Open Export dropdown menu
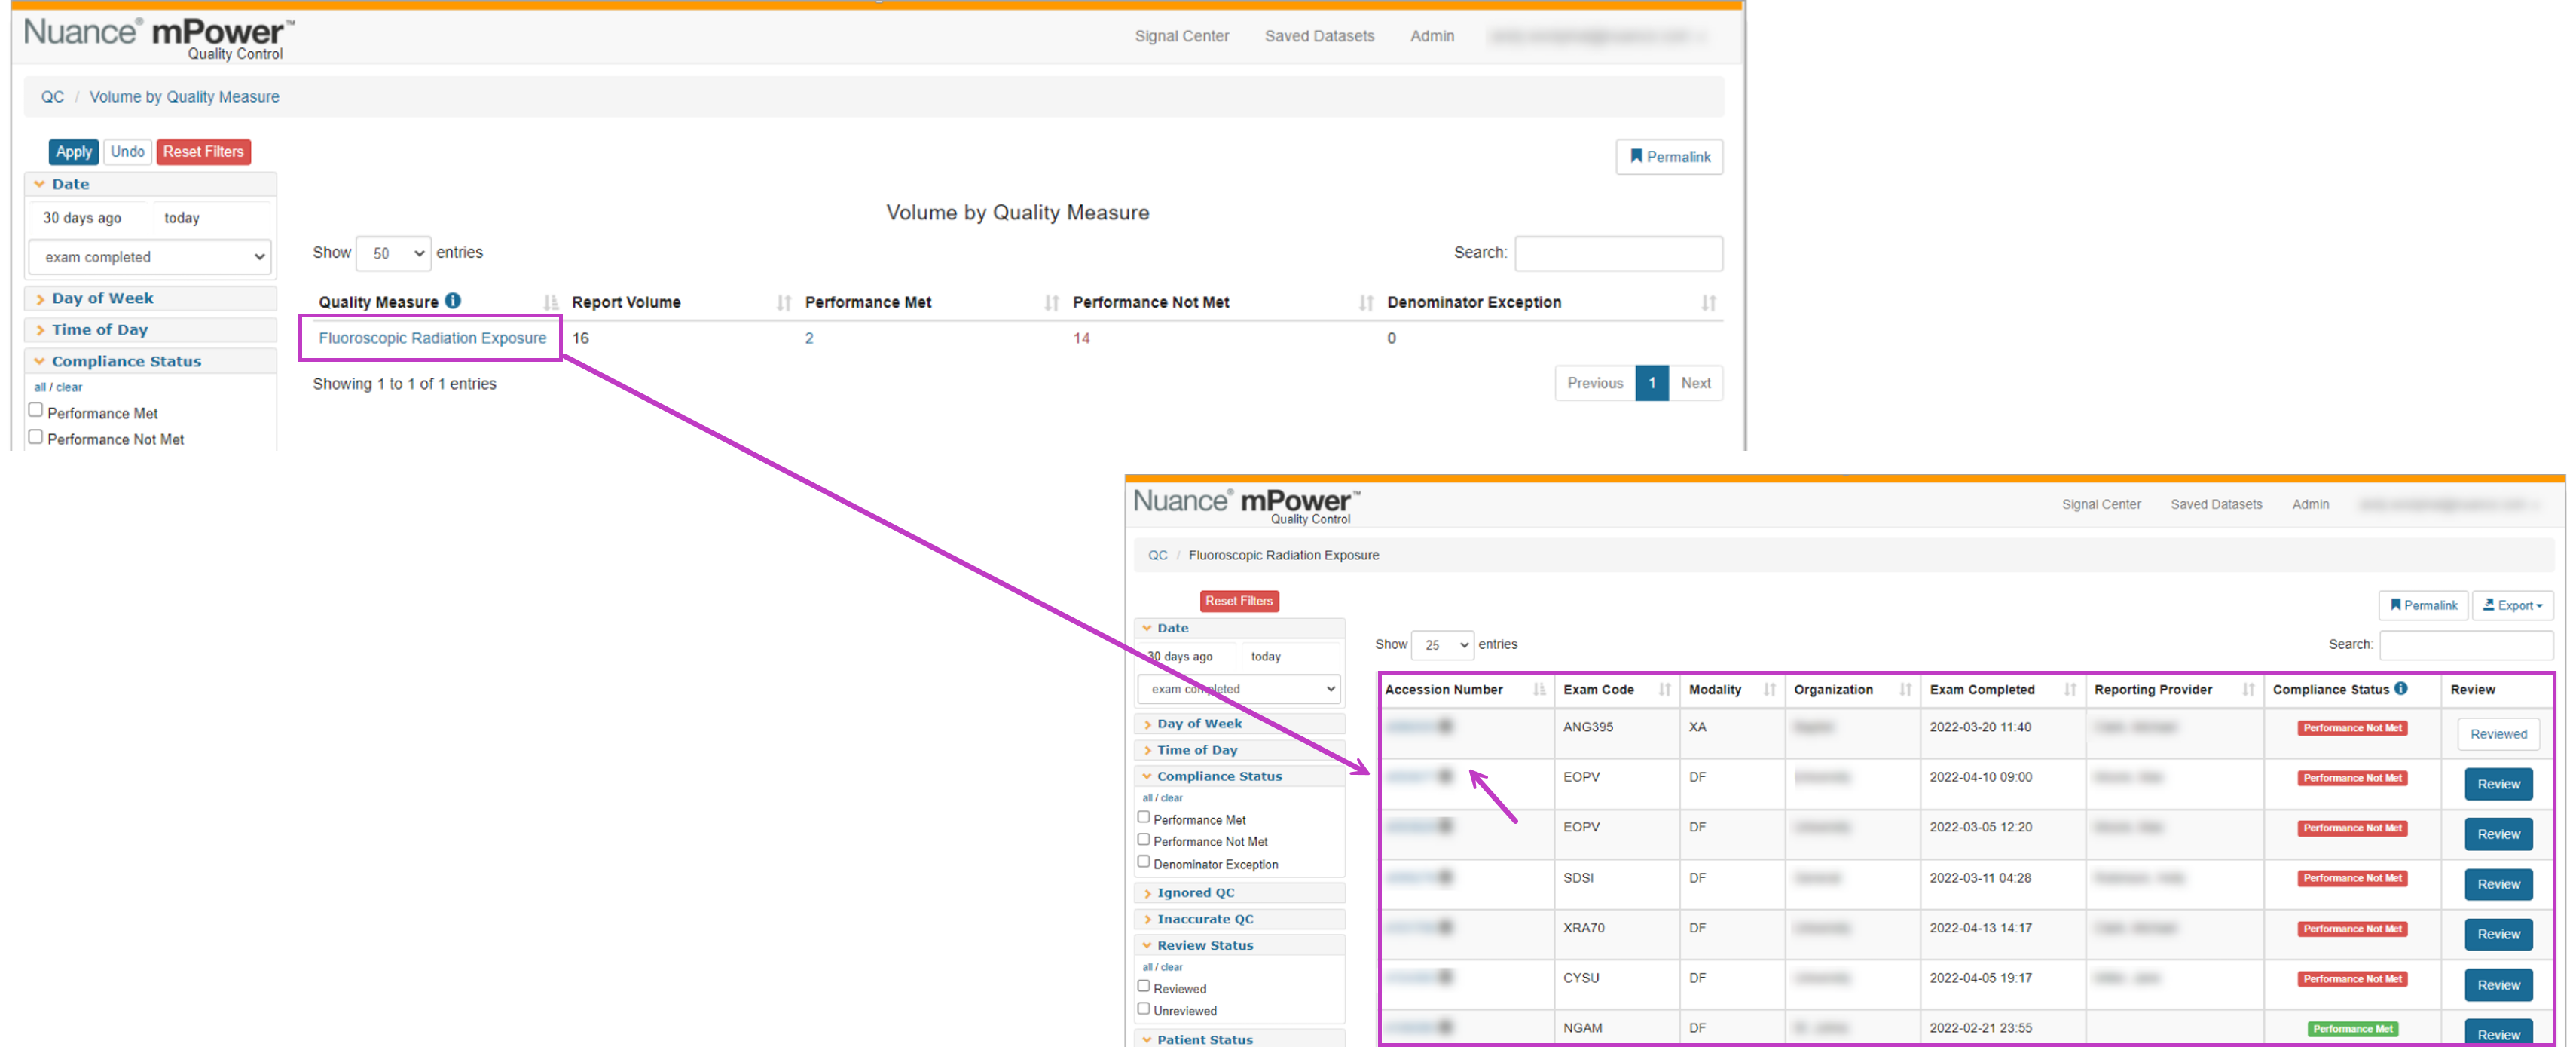The width and height of the screenshot is (2576, 1047). point(2512,605)
